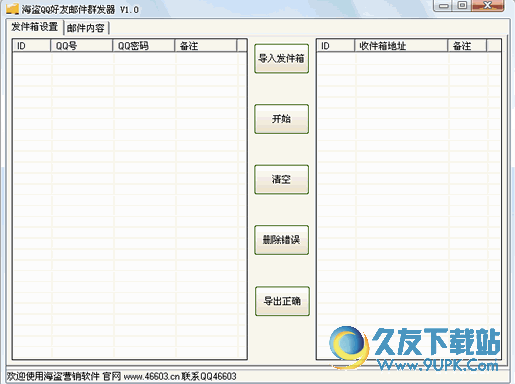Click the app icon in title bar

coord(12,9)
